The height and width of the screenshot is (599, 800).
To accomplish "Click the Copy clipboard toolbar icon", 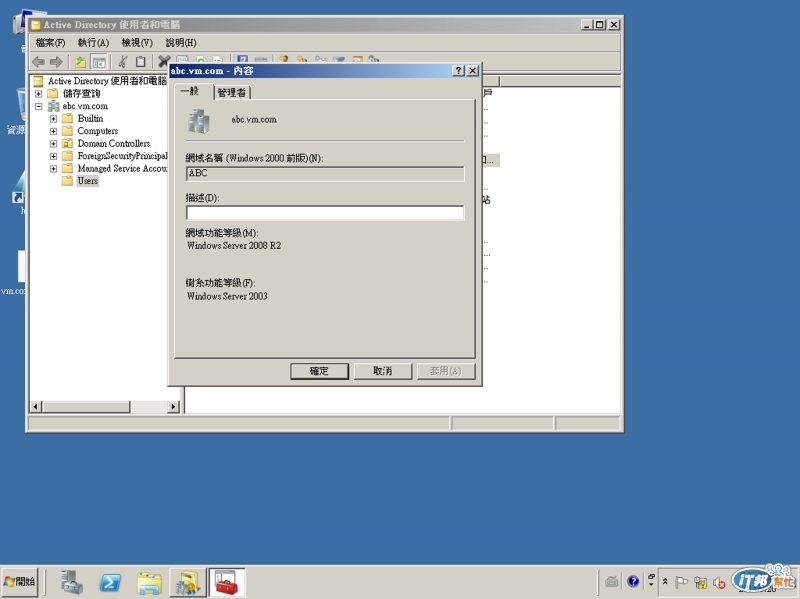I will (x=140, y=62).
